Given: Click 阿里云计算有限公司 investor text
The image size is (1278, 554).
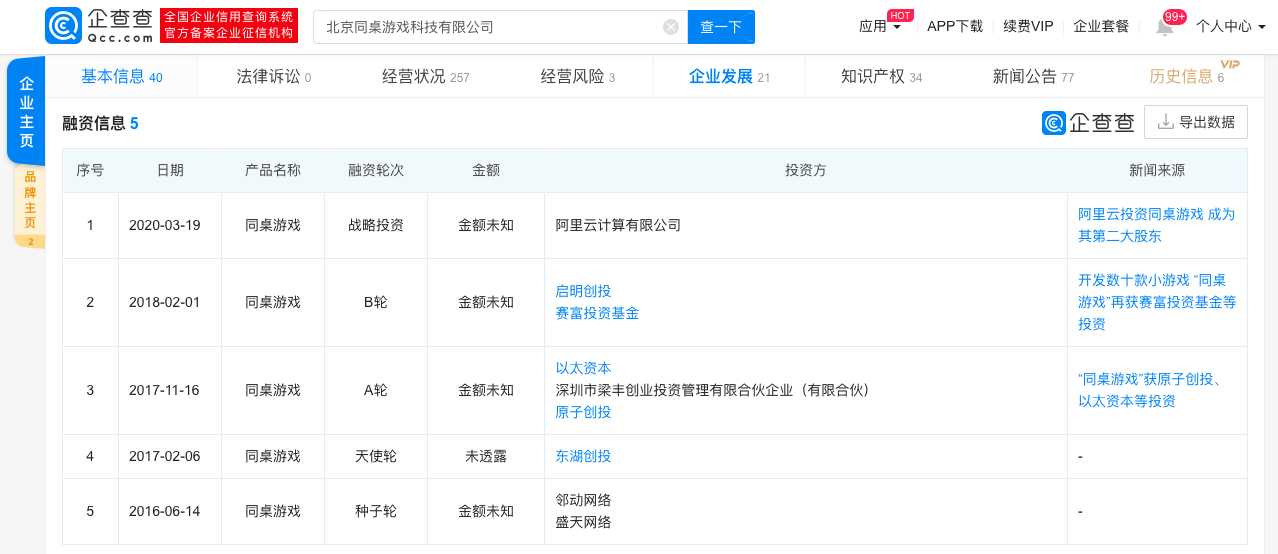Looking at the screenshot, I should 618,225.
